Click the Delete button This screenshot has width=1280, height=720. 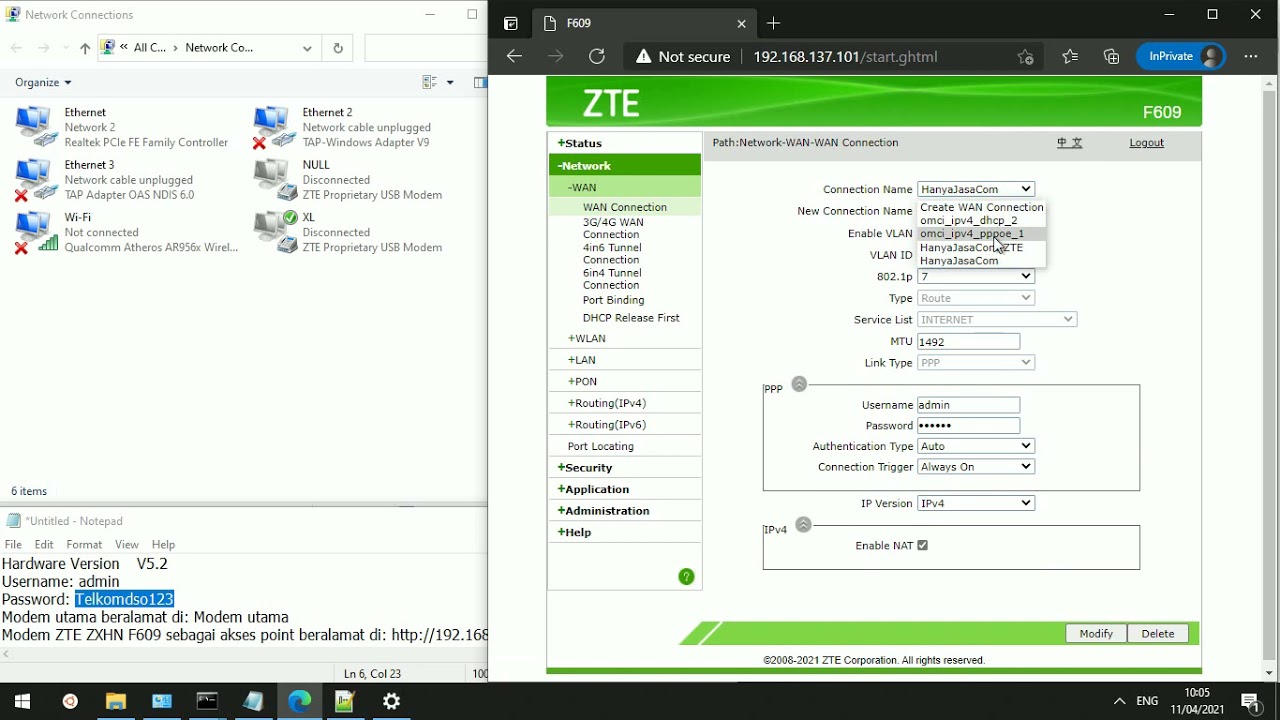[1157, 634]
